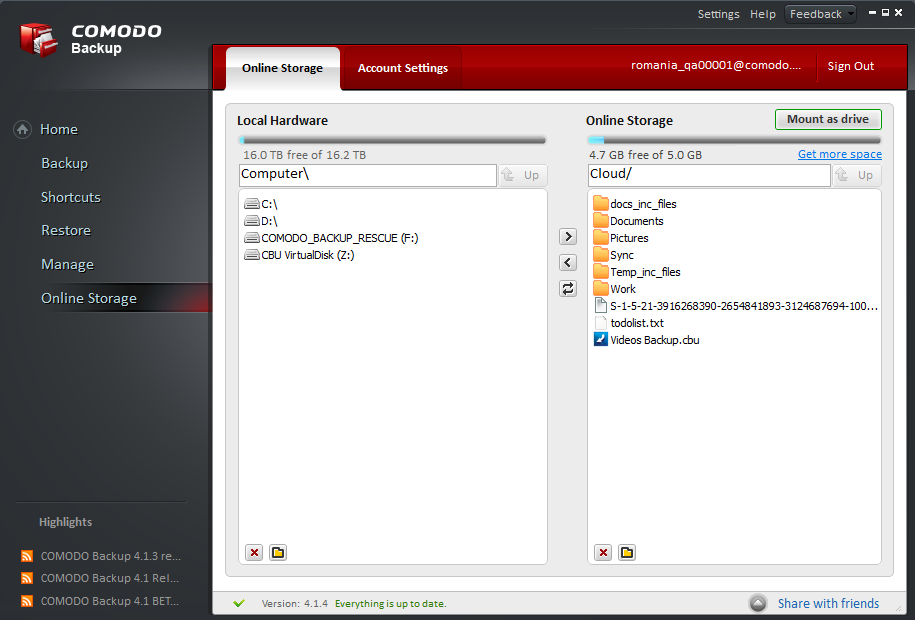
Task: Click the red delete icon under Online Storage
Action: click(x=603, y=552)
